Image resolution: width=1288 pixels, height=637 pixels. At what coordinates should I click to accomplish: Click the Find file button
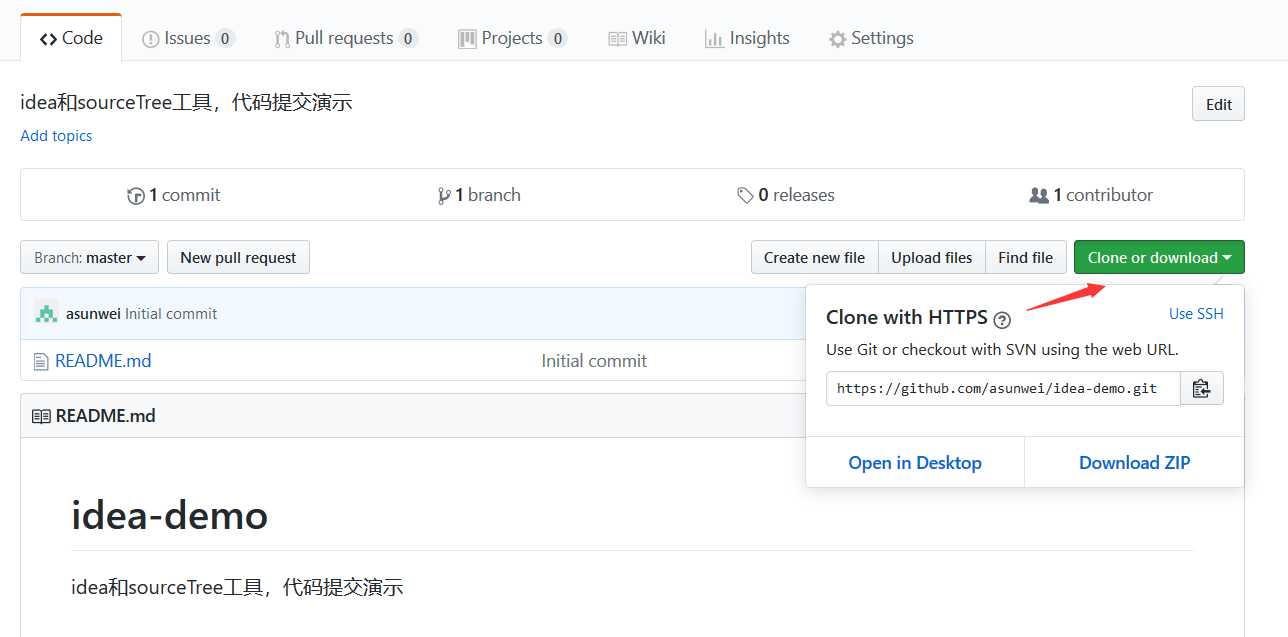1026,257
